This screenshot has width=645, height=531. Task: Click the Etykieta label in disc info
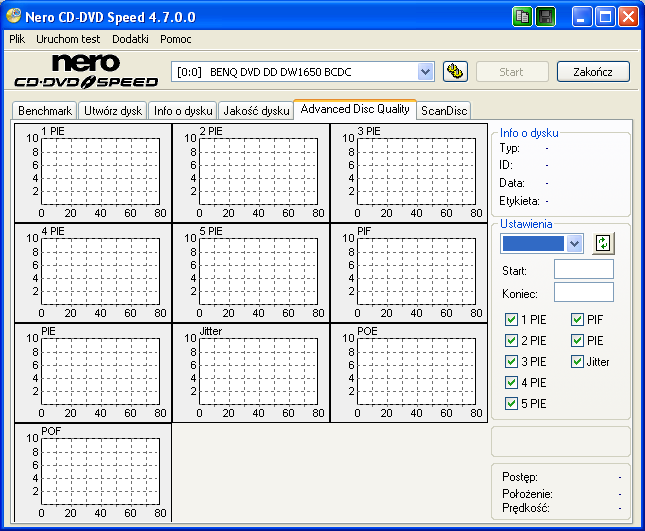click(520, 201)
